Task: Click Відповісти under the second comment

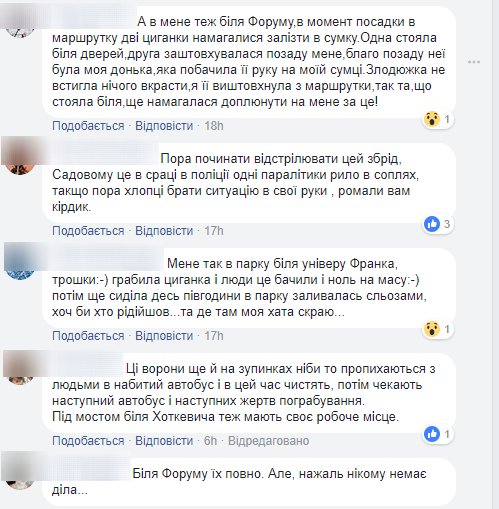Action: pyautogui.click(x=164, y=231)
